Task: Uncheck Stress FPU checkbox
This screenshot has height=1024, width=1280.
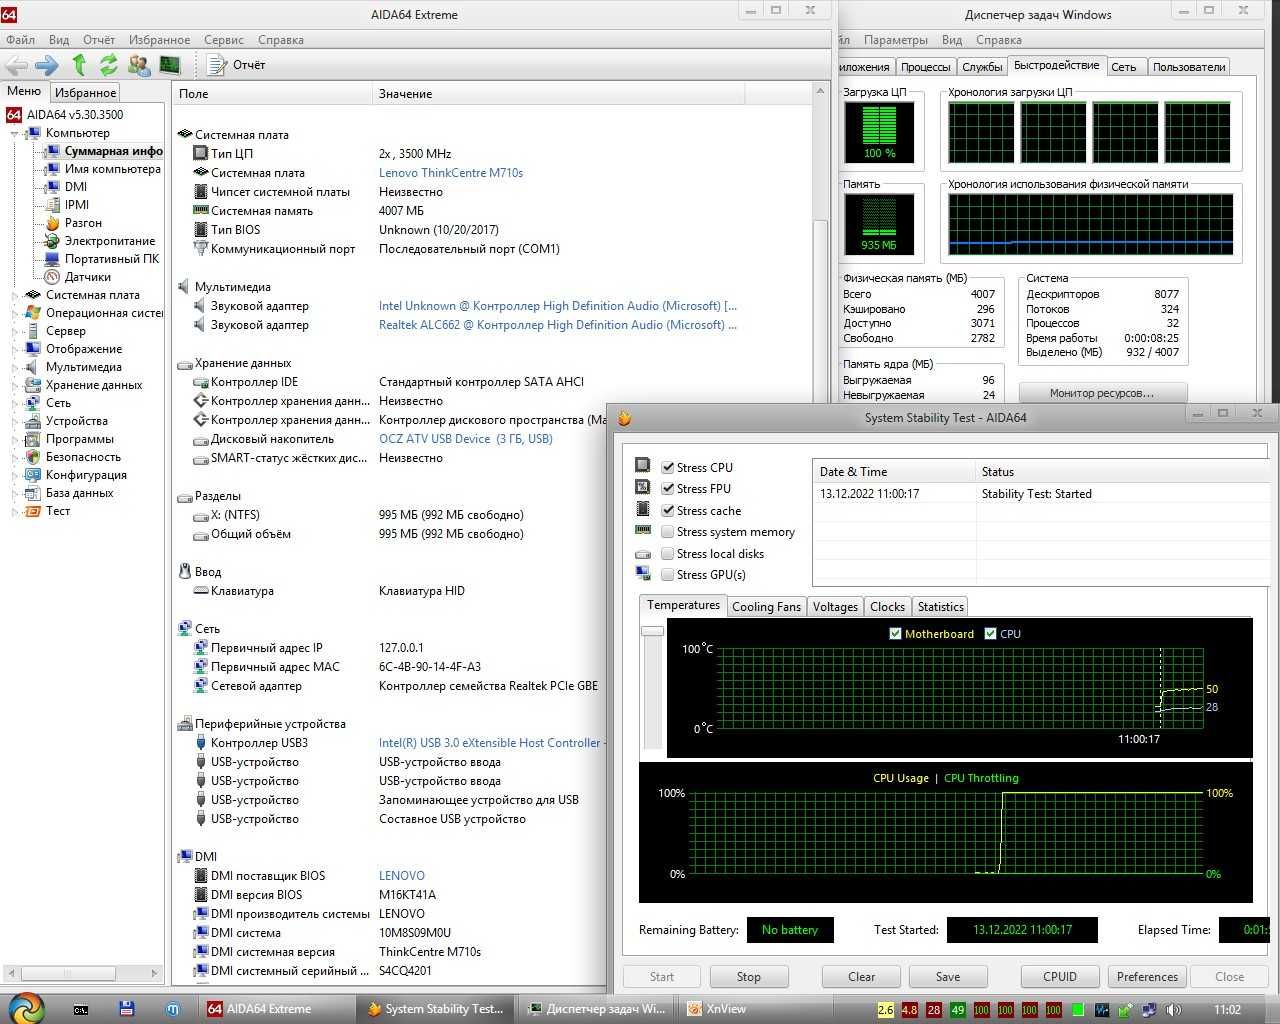Action: pyautogui.click(x=667, y=488)
